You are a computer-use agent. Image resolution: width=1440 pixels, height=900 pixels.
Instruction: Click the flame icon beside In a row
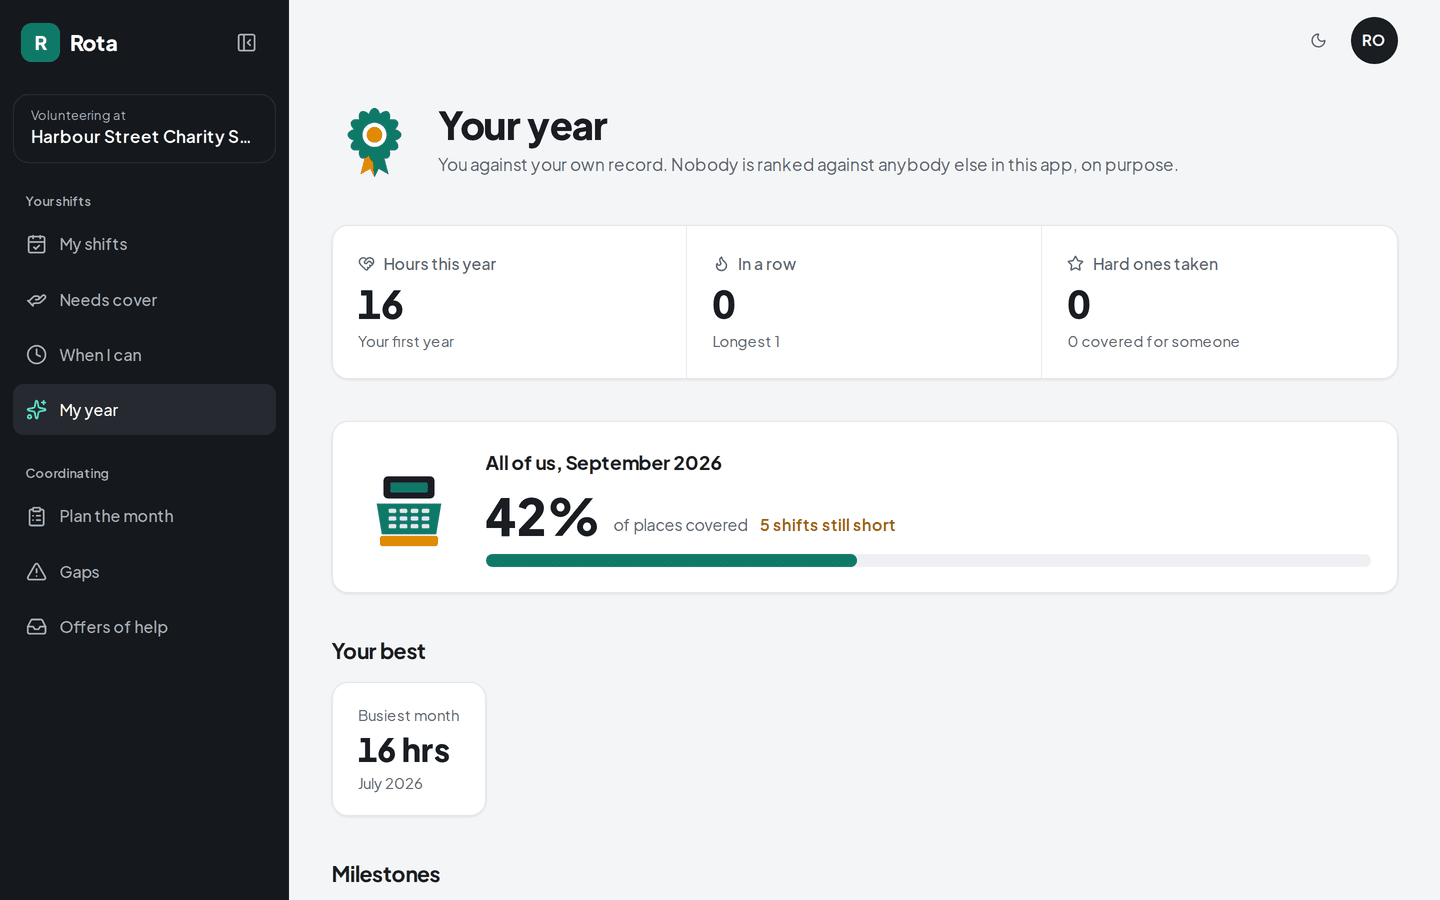[721, 264]
